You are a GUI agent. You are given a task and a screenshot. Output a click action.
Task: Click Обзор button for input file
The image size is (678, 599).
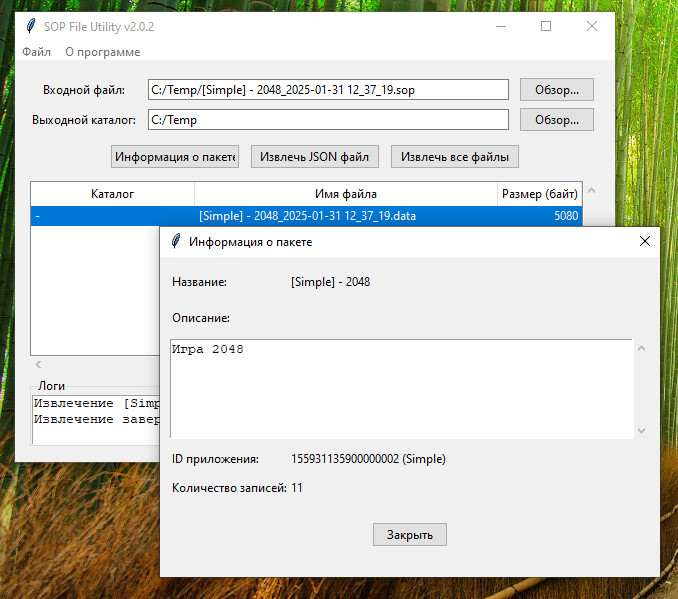pyautogui.click(x=556, y=90)
